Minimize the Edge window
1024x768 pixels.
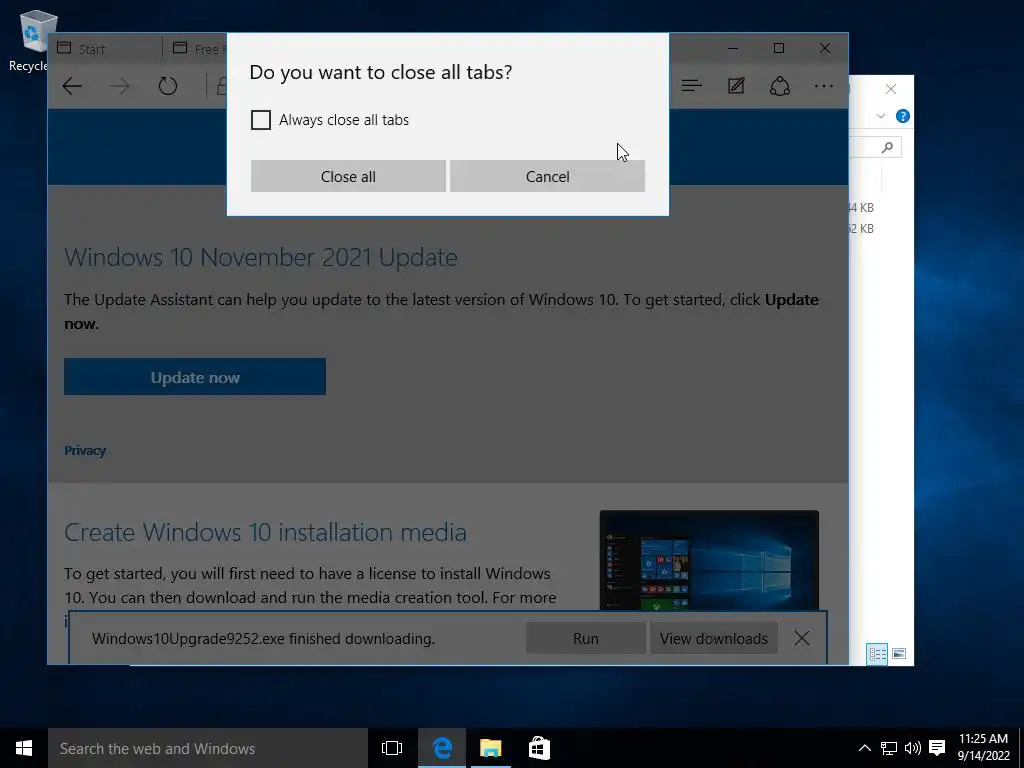pos(733,48)
